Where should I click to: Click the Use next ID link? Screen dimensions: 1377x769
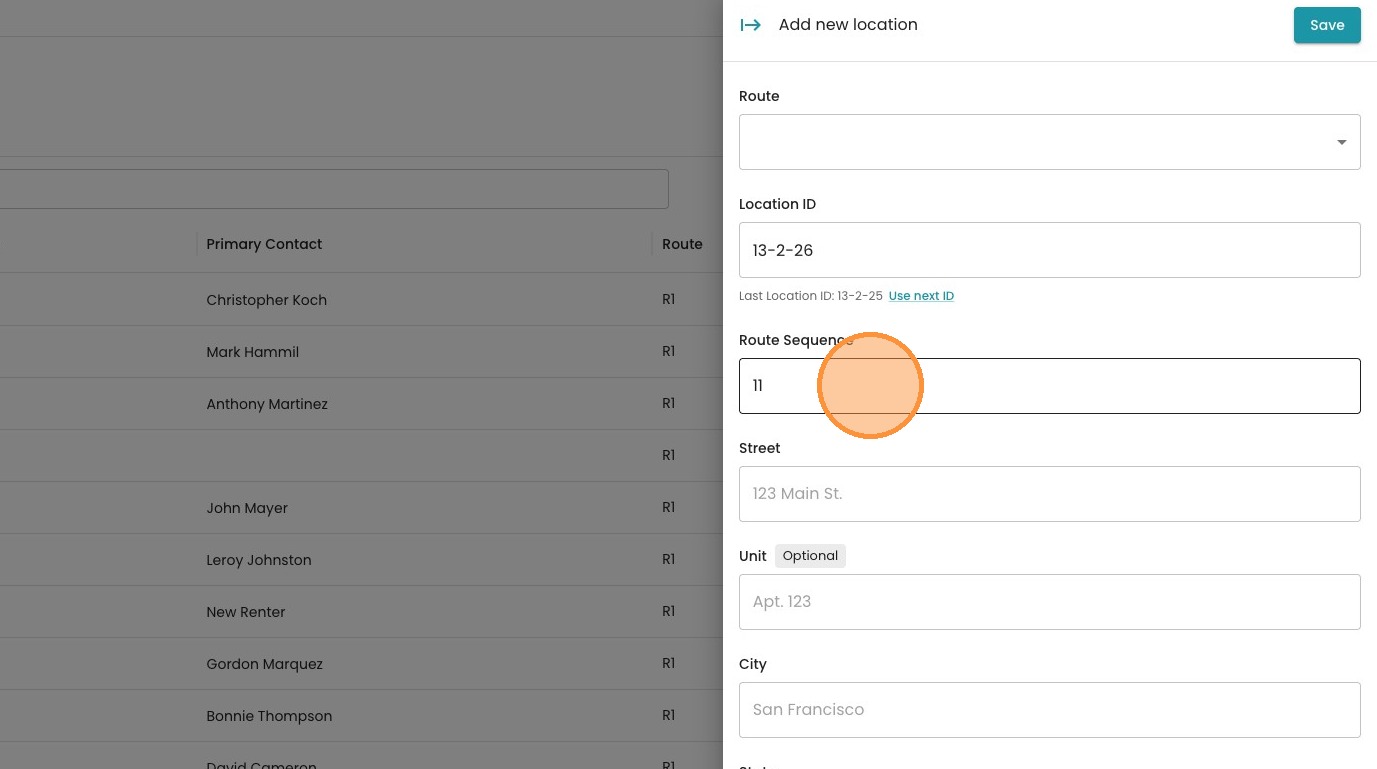(x=921, y=296)
